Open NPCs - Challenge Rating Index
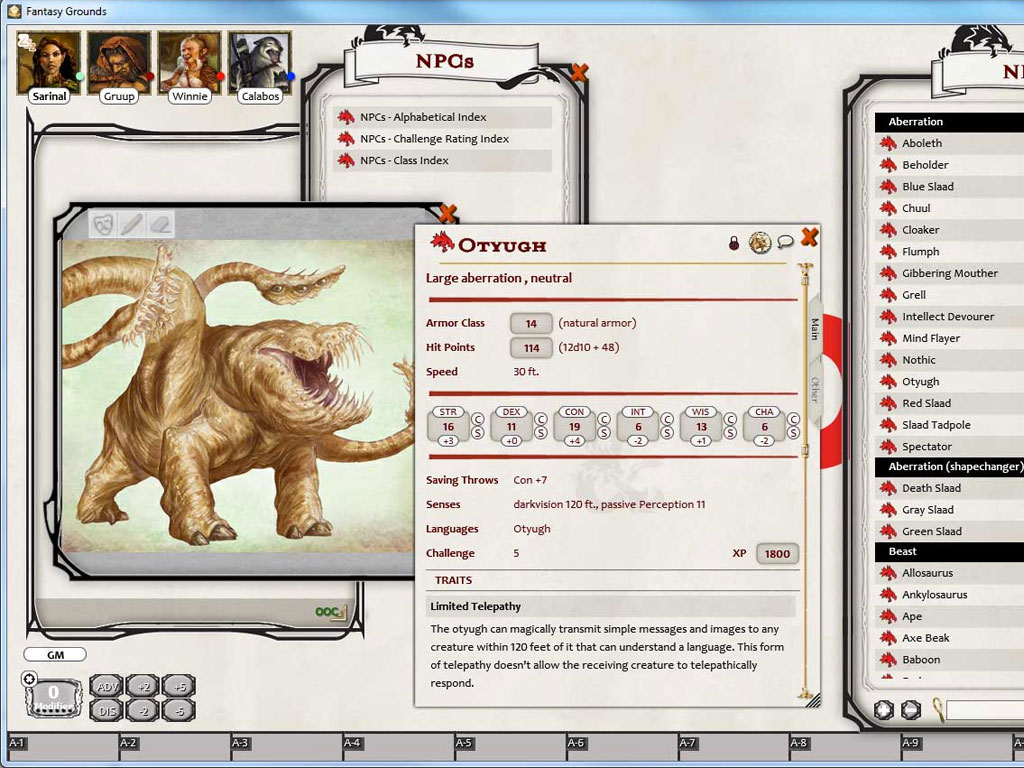 pyautogui.click(x=434, y=139)
